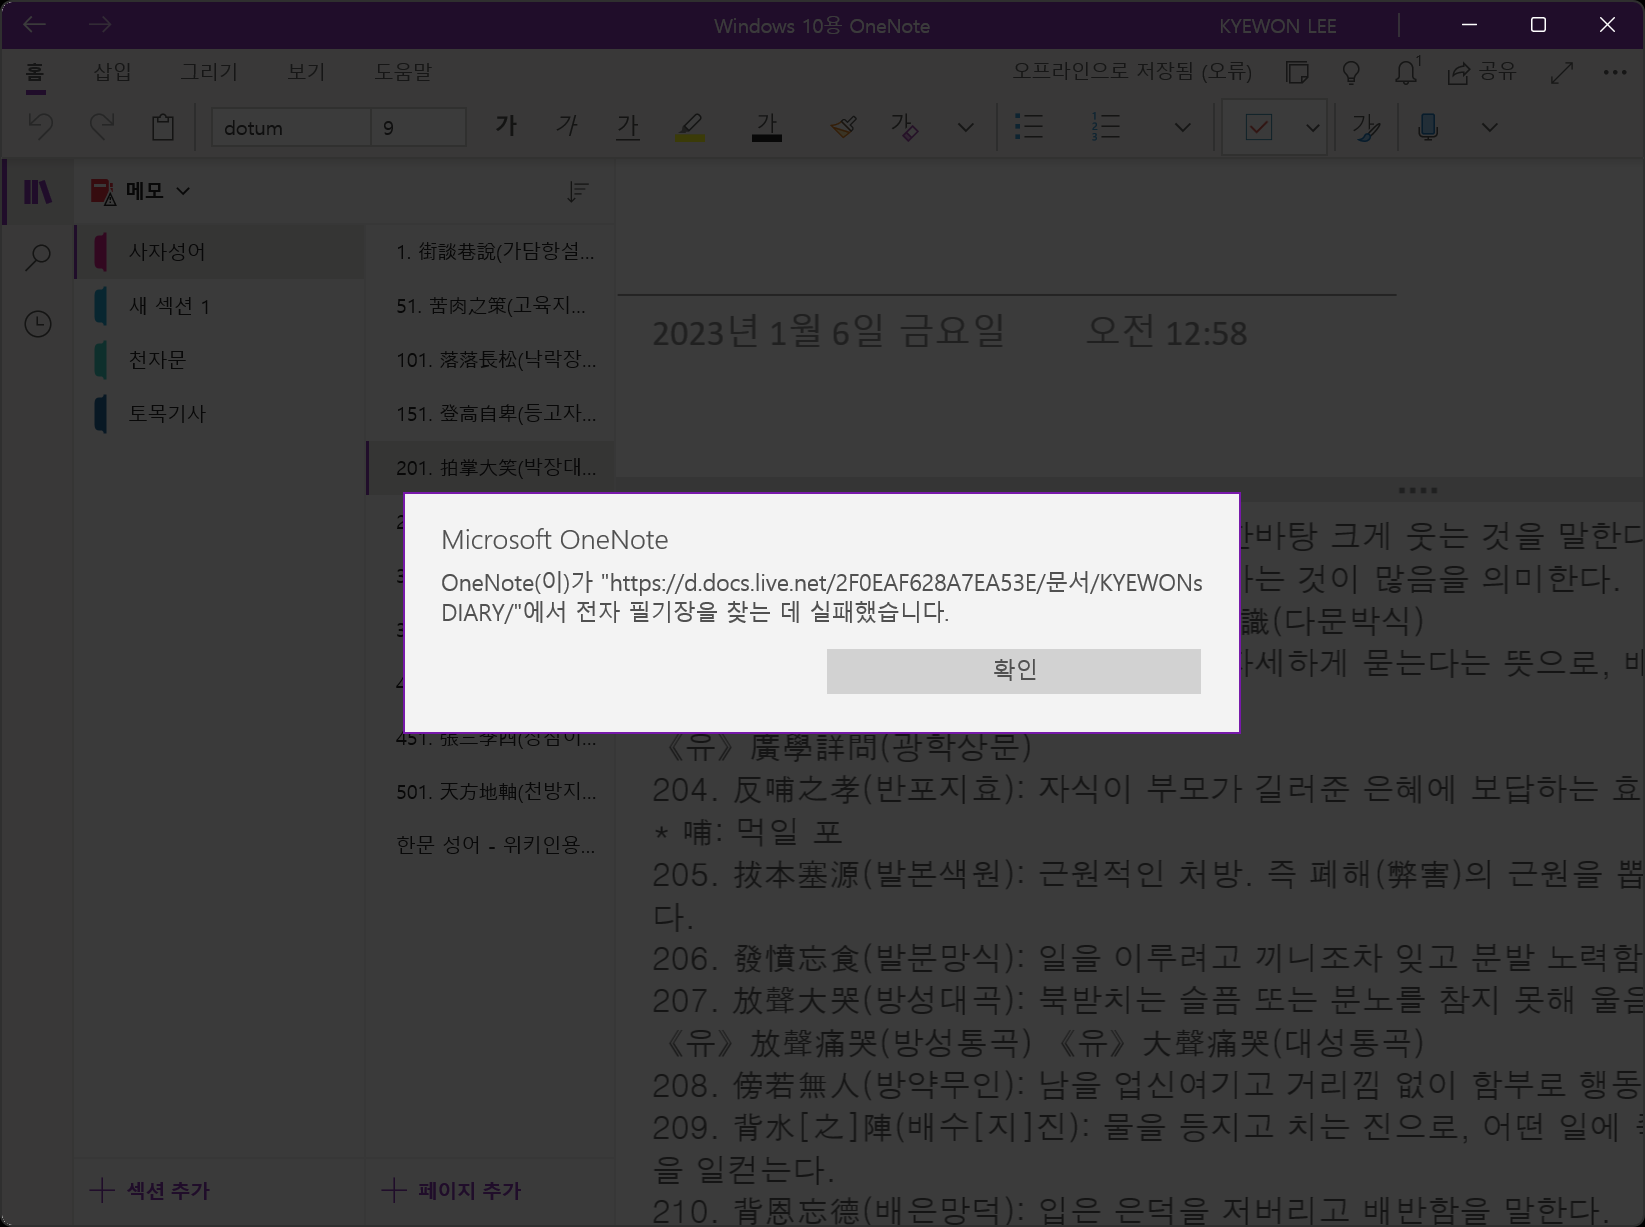Select the 토목기사 section
The image size is (1645, 1227).
click(x=219, y=413)
